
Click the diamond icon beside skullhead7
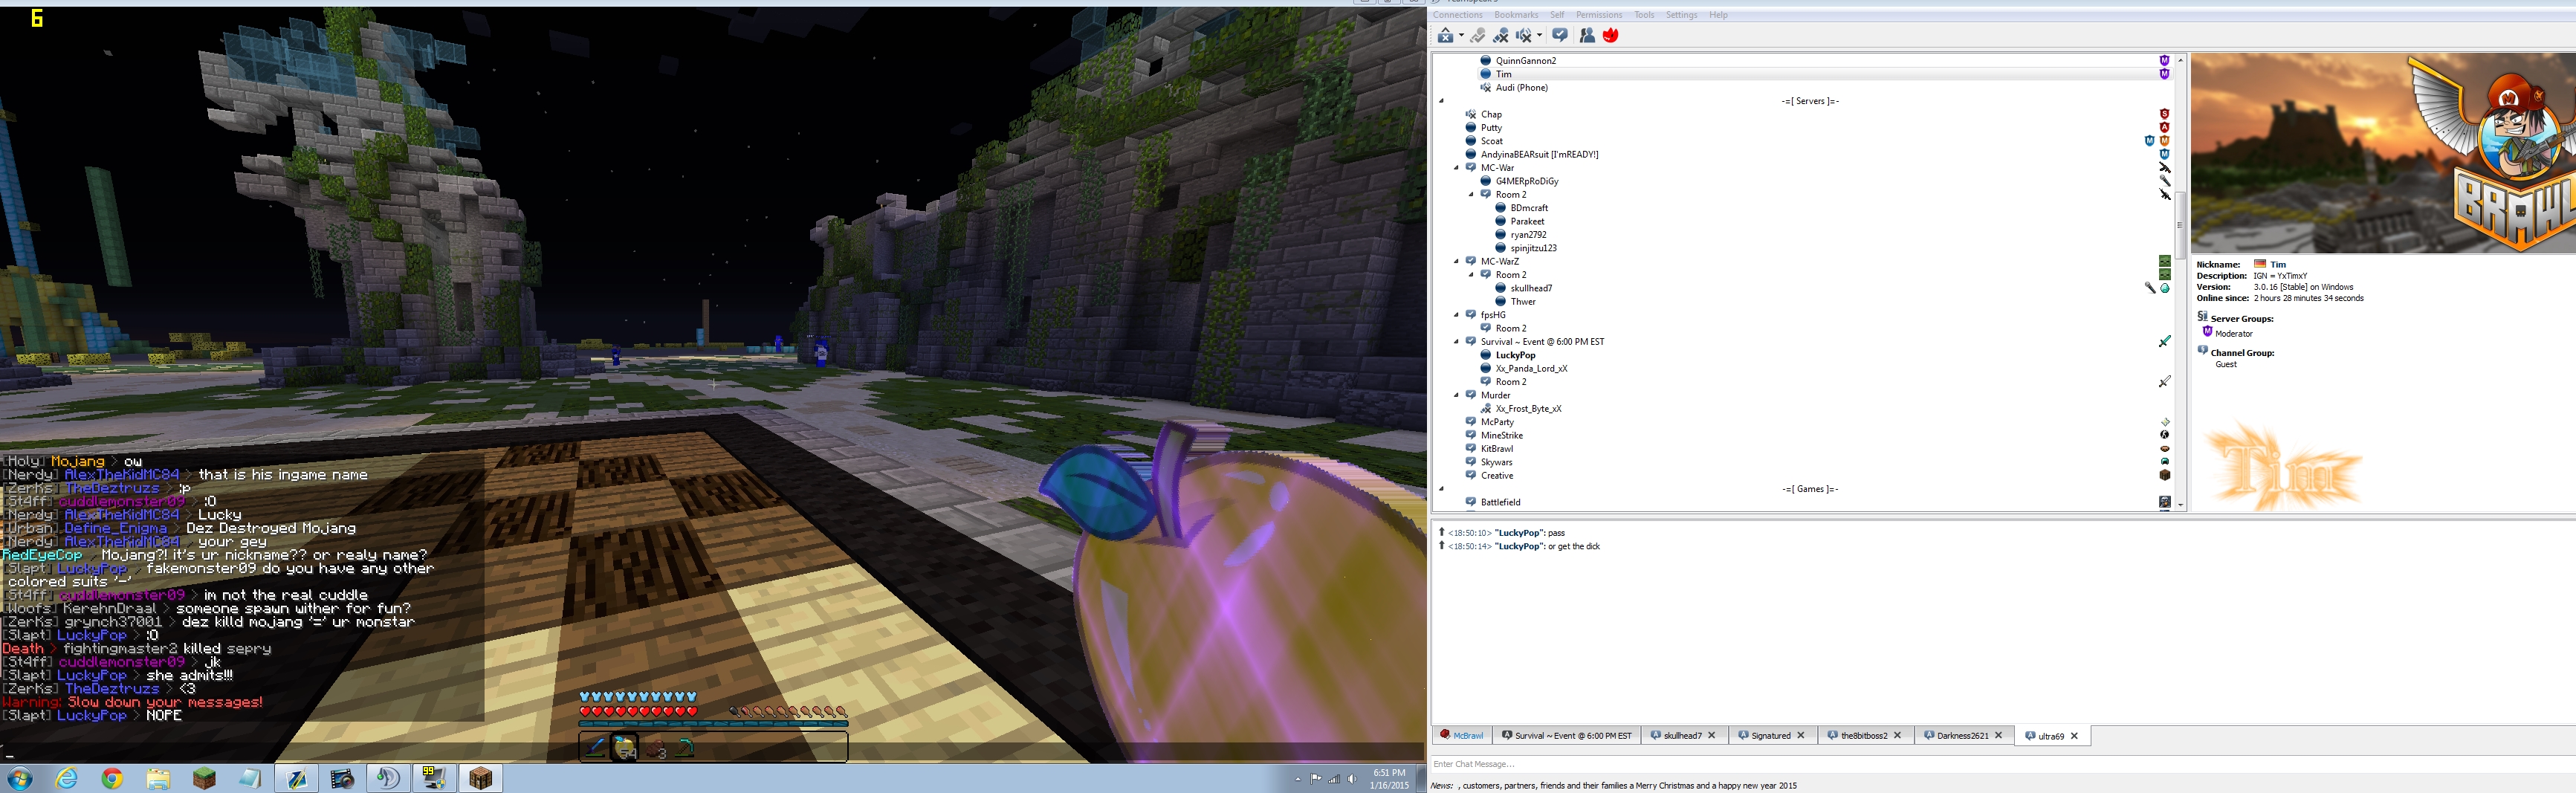coord(2165,288)
